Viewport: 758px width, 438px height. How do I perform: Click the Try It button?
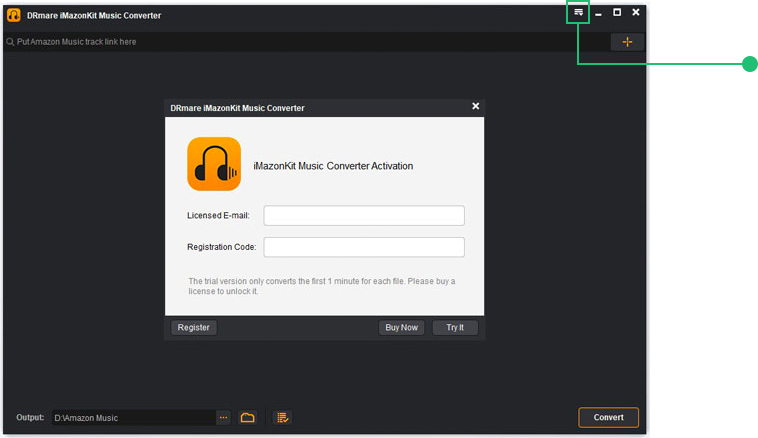pyautogui.click(x=455, y=327)
